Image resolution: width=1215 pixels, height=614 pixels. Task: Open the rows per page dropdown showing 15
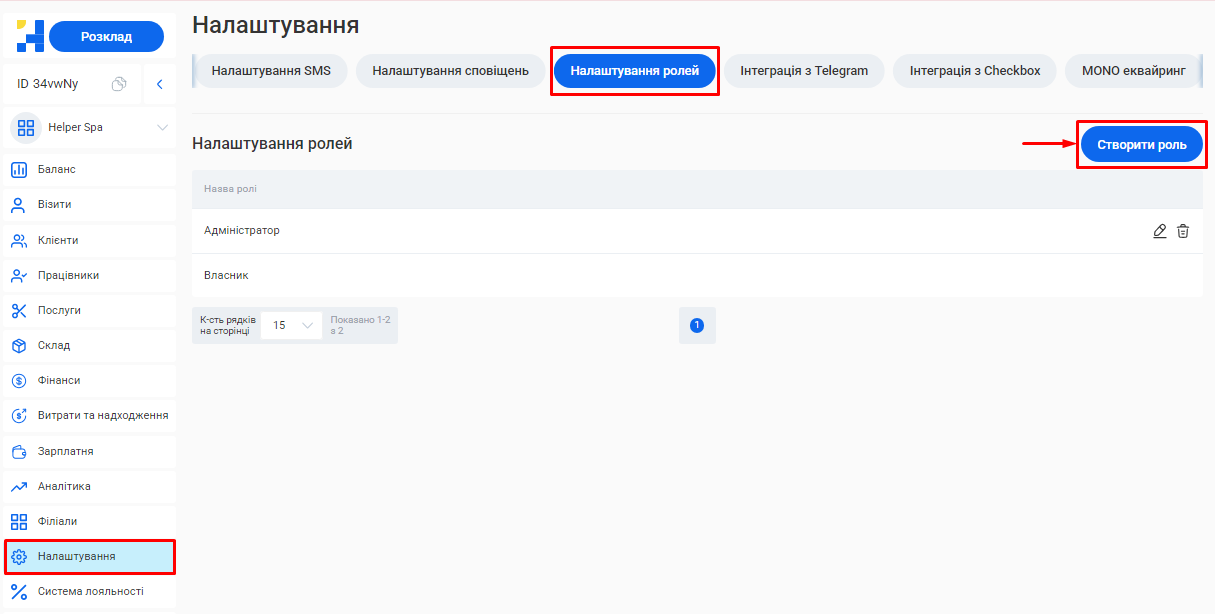pos(290,325)
